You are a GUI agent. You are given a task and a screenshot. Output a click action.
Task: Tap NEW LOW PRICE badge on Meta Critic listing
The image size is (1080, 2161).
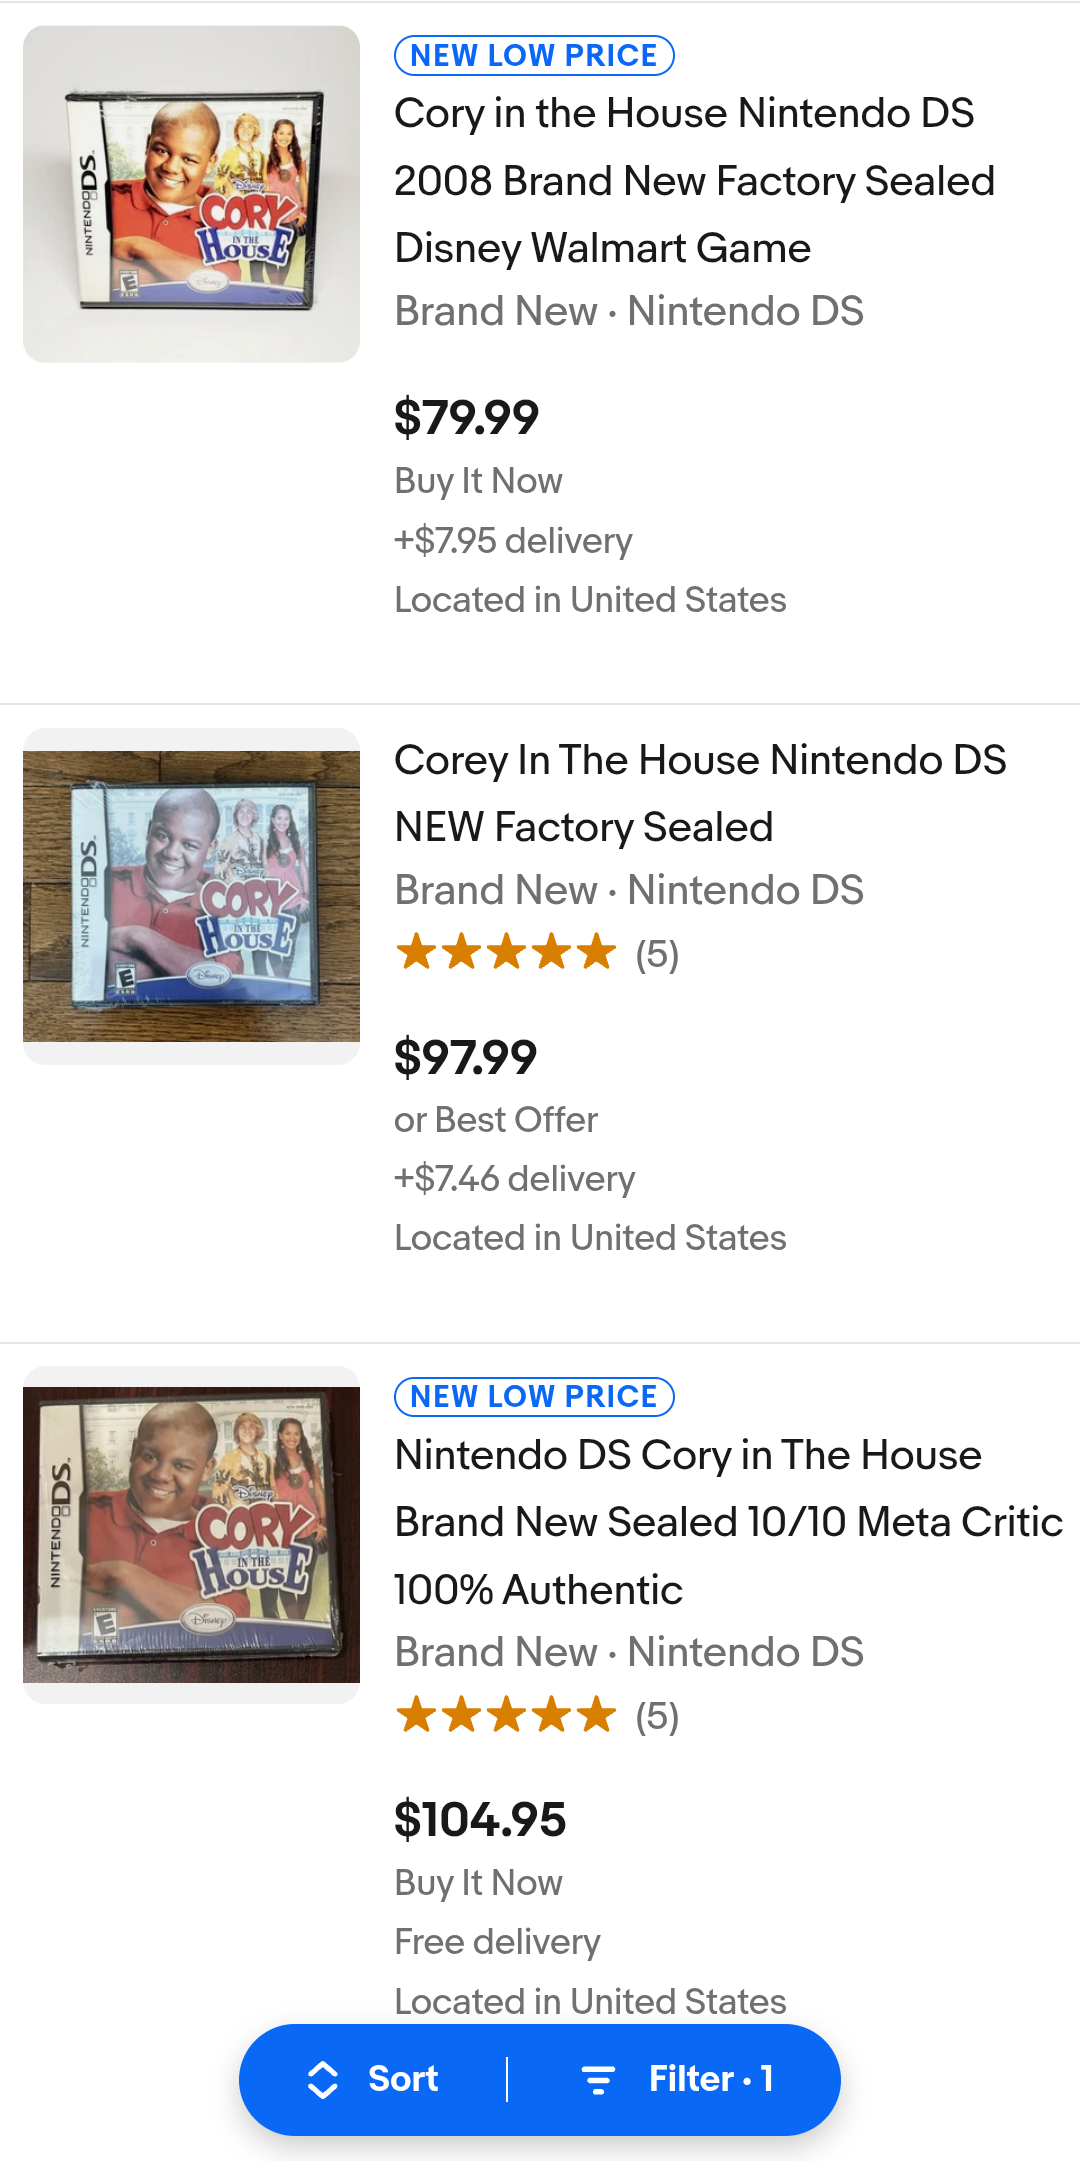click(x=534, y=1397)
